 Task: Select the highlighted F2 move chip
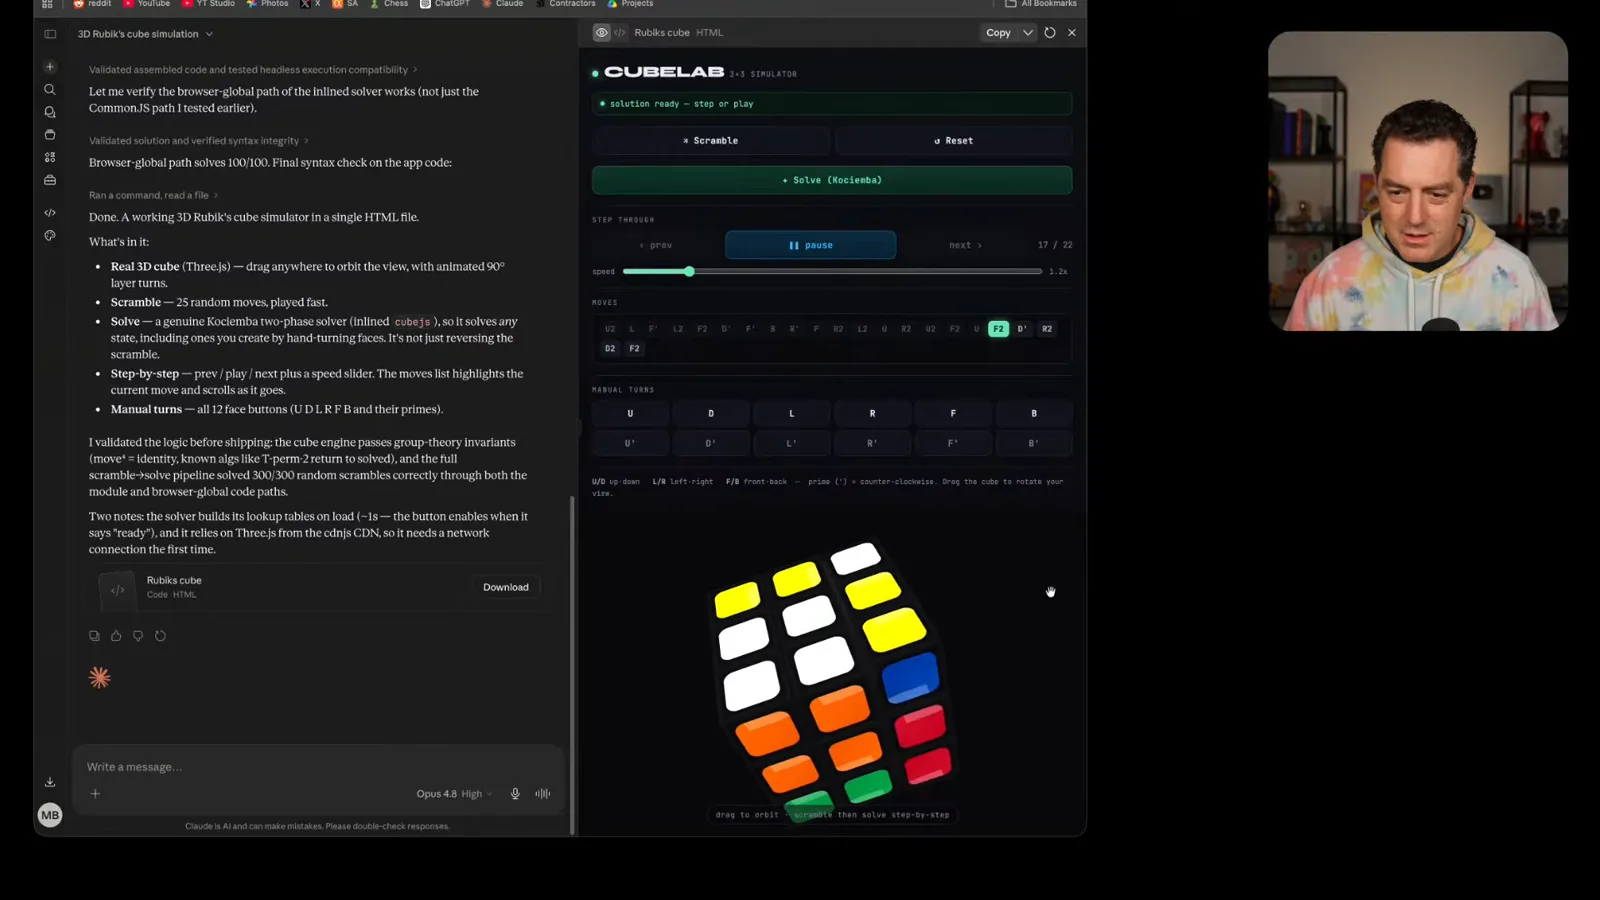click(x=998, y=329)
